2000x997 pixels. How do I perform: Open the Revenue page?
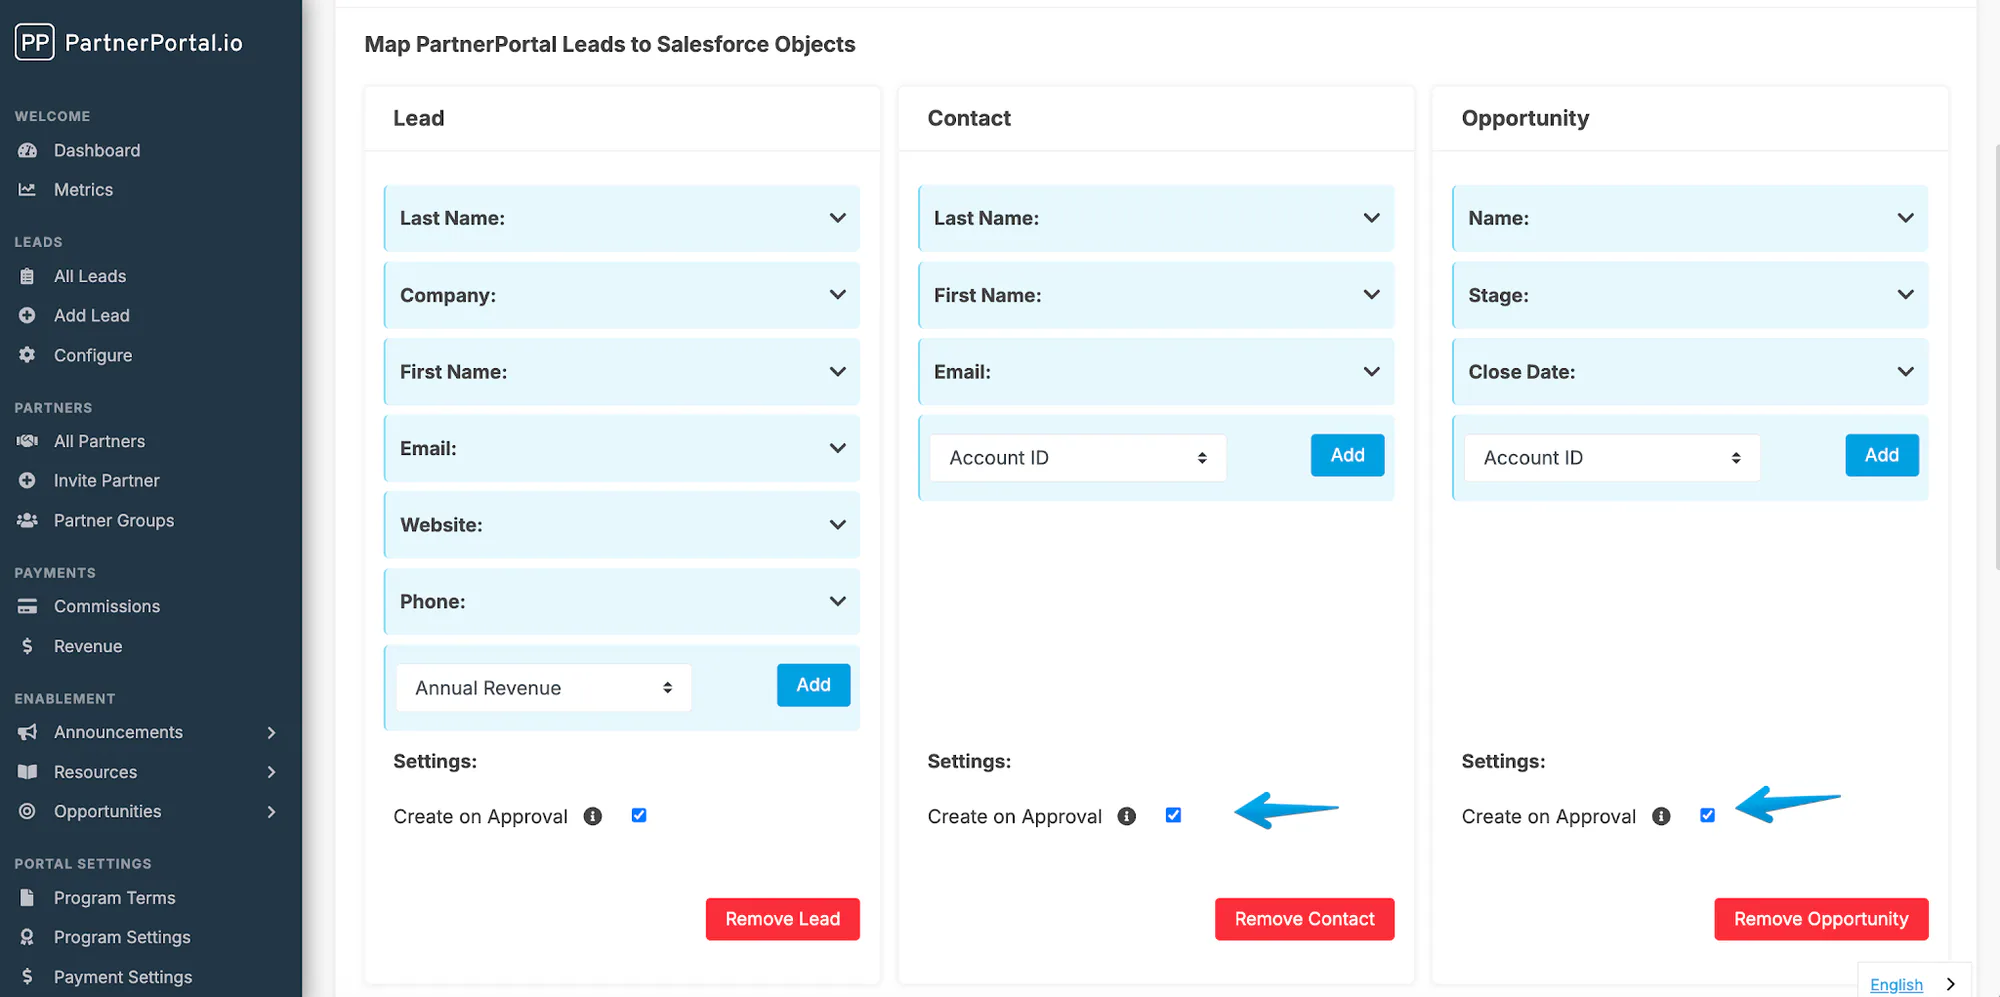click(x=88, y=646)
